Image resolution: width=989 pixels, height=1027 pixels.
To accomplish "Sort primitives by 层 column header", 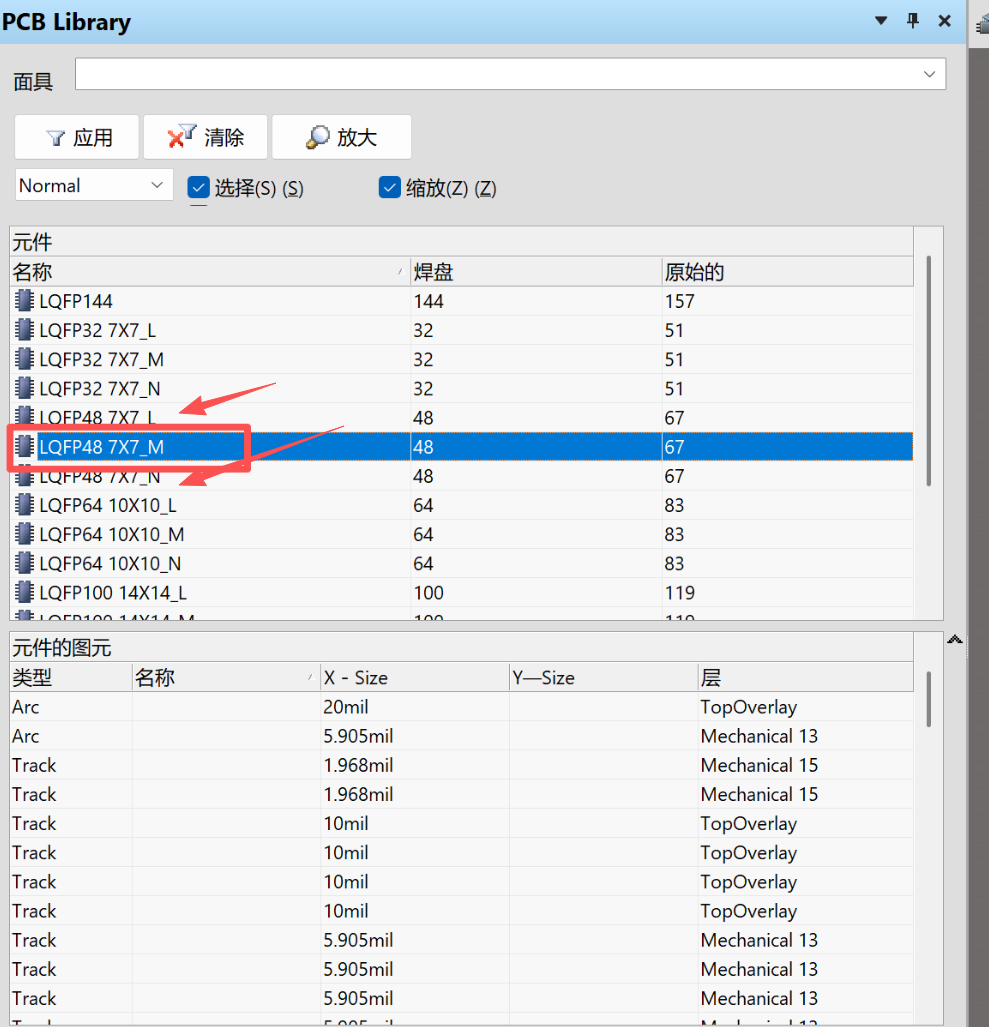I will point(805,678).
